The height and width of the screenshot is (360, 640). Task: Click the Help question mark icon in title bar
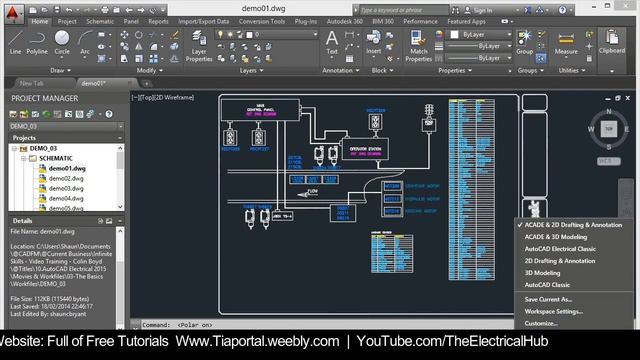point(562,10)
